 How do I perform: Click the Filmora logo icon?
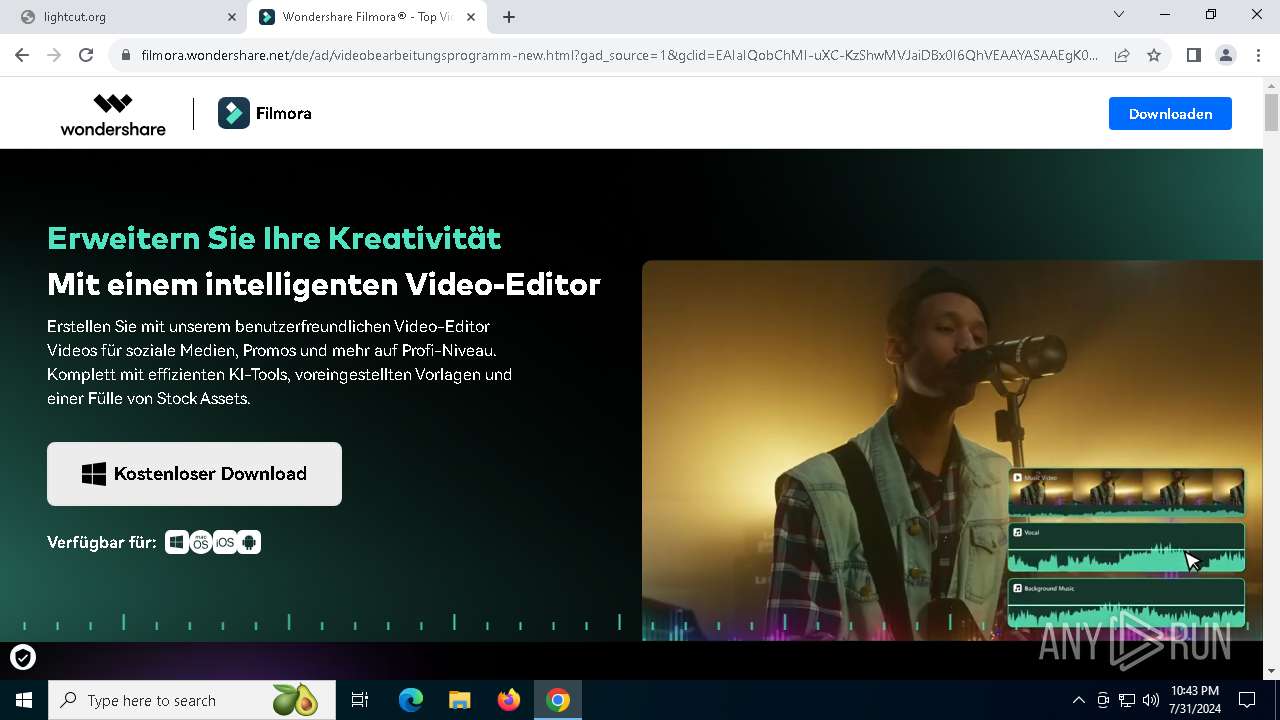click(x=234, y=113)
